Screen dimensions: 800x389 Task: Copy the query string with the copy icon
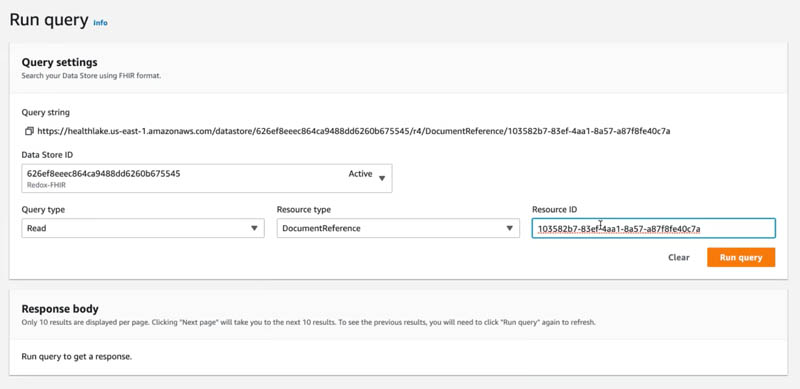29,131
